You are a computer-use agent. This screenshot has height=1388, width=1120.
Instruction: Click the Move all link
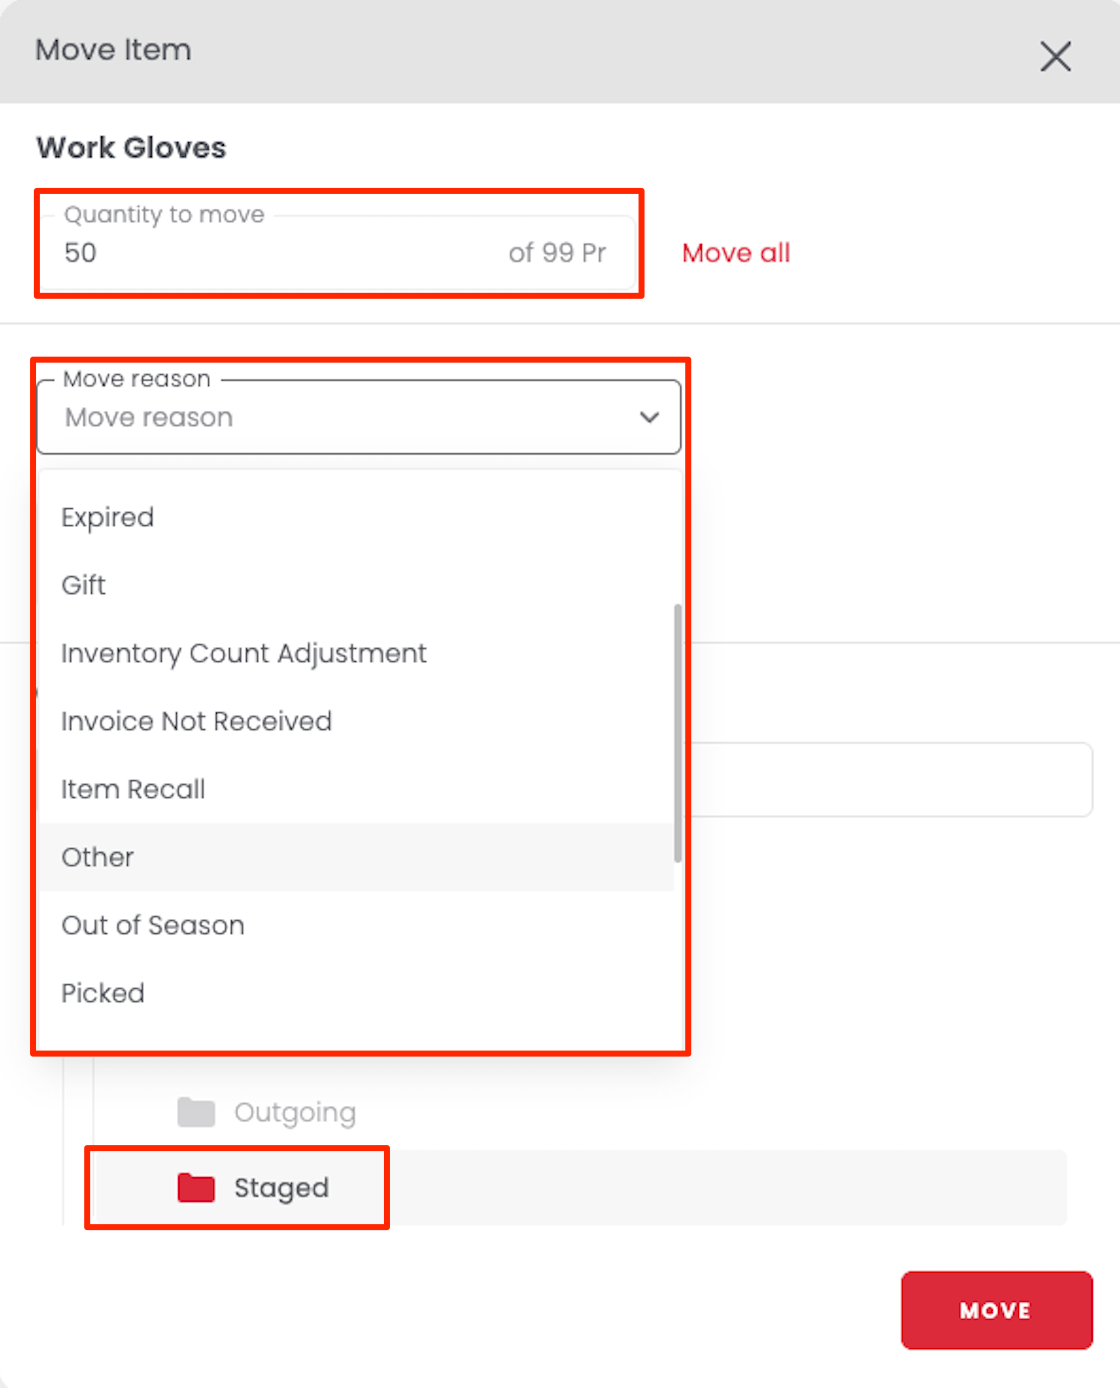[735, 253]
